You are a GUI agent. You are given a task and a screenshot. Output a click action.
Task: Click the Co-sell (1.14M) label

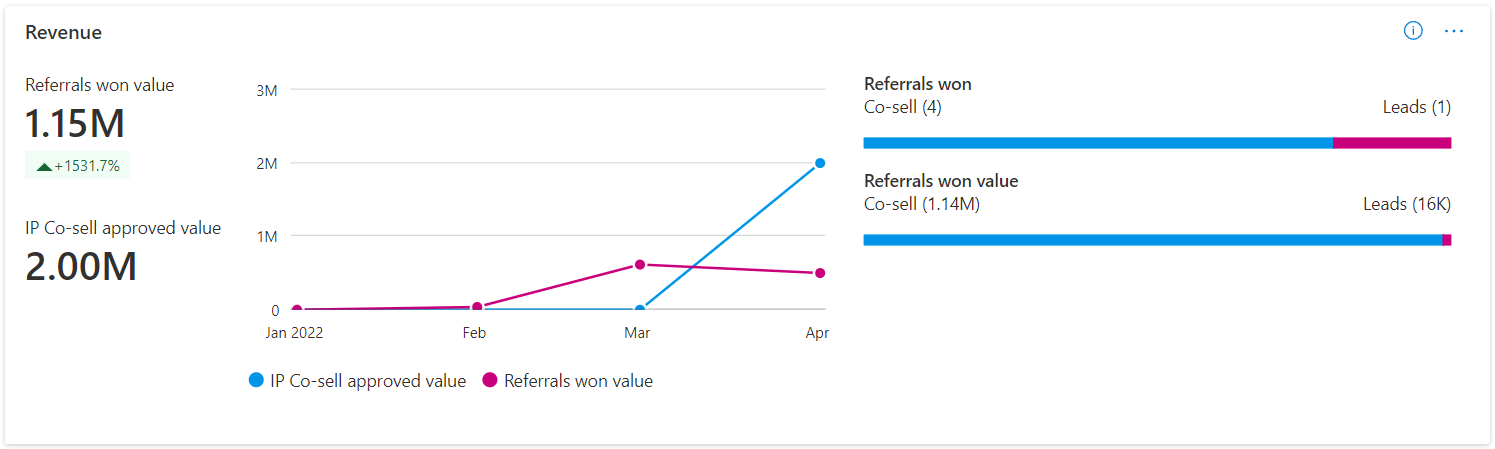(x=921, y=204)
